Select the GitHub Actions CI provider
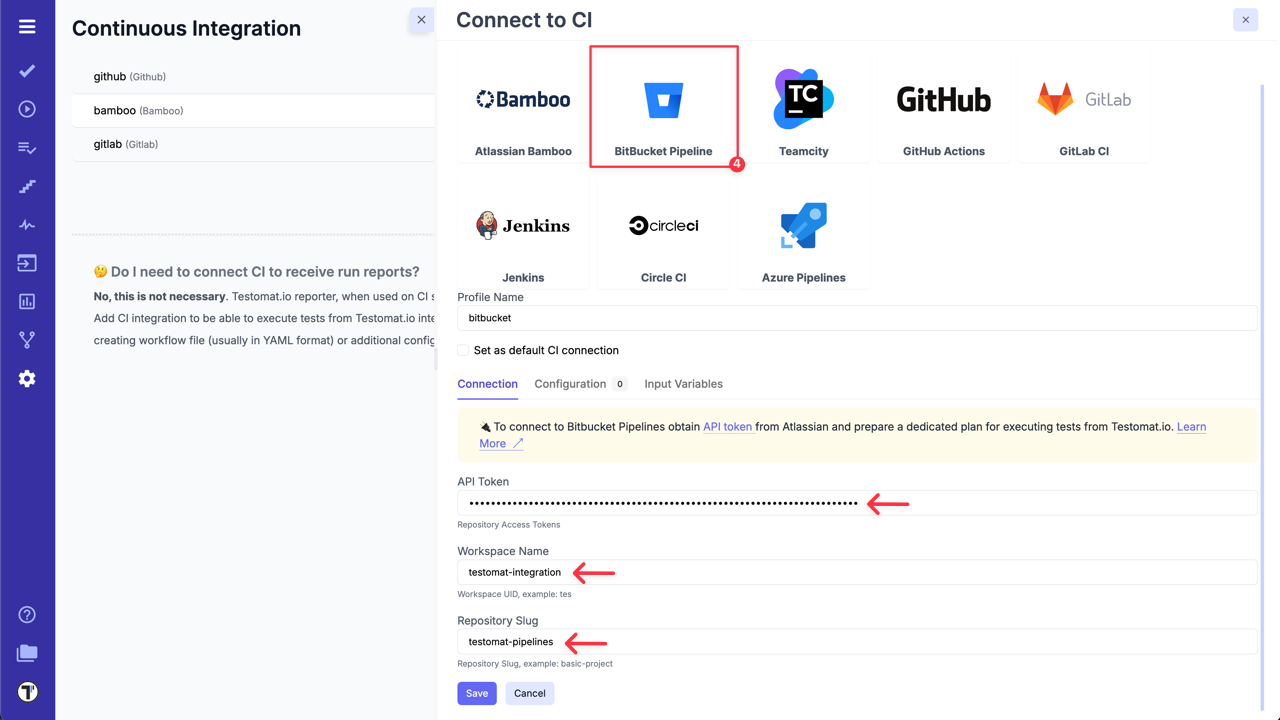The height and width of the screenshot is (720, 1280). pyautogui.click(x=943, y=107)
